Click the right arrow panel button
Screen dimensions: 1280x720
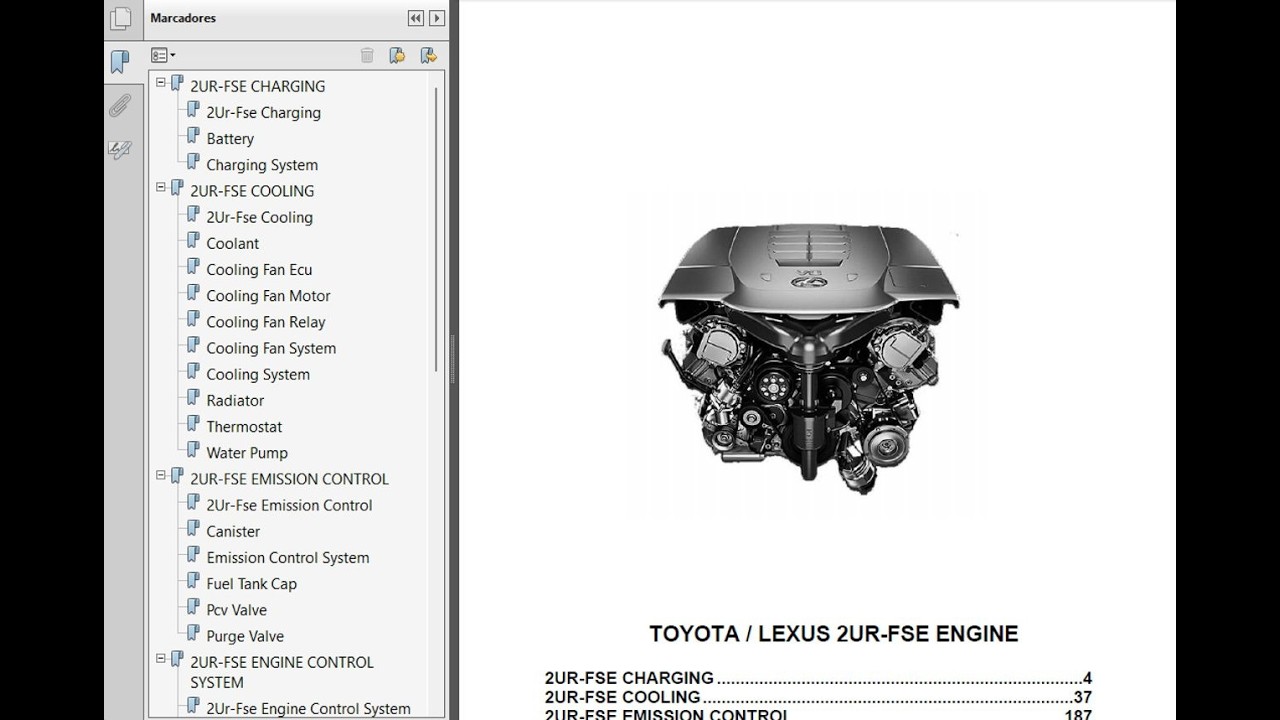(437, 18)
